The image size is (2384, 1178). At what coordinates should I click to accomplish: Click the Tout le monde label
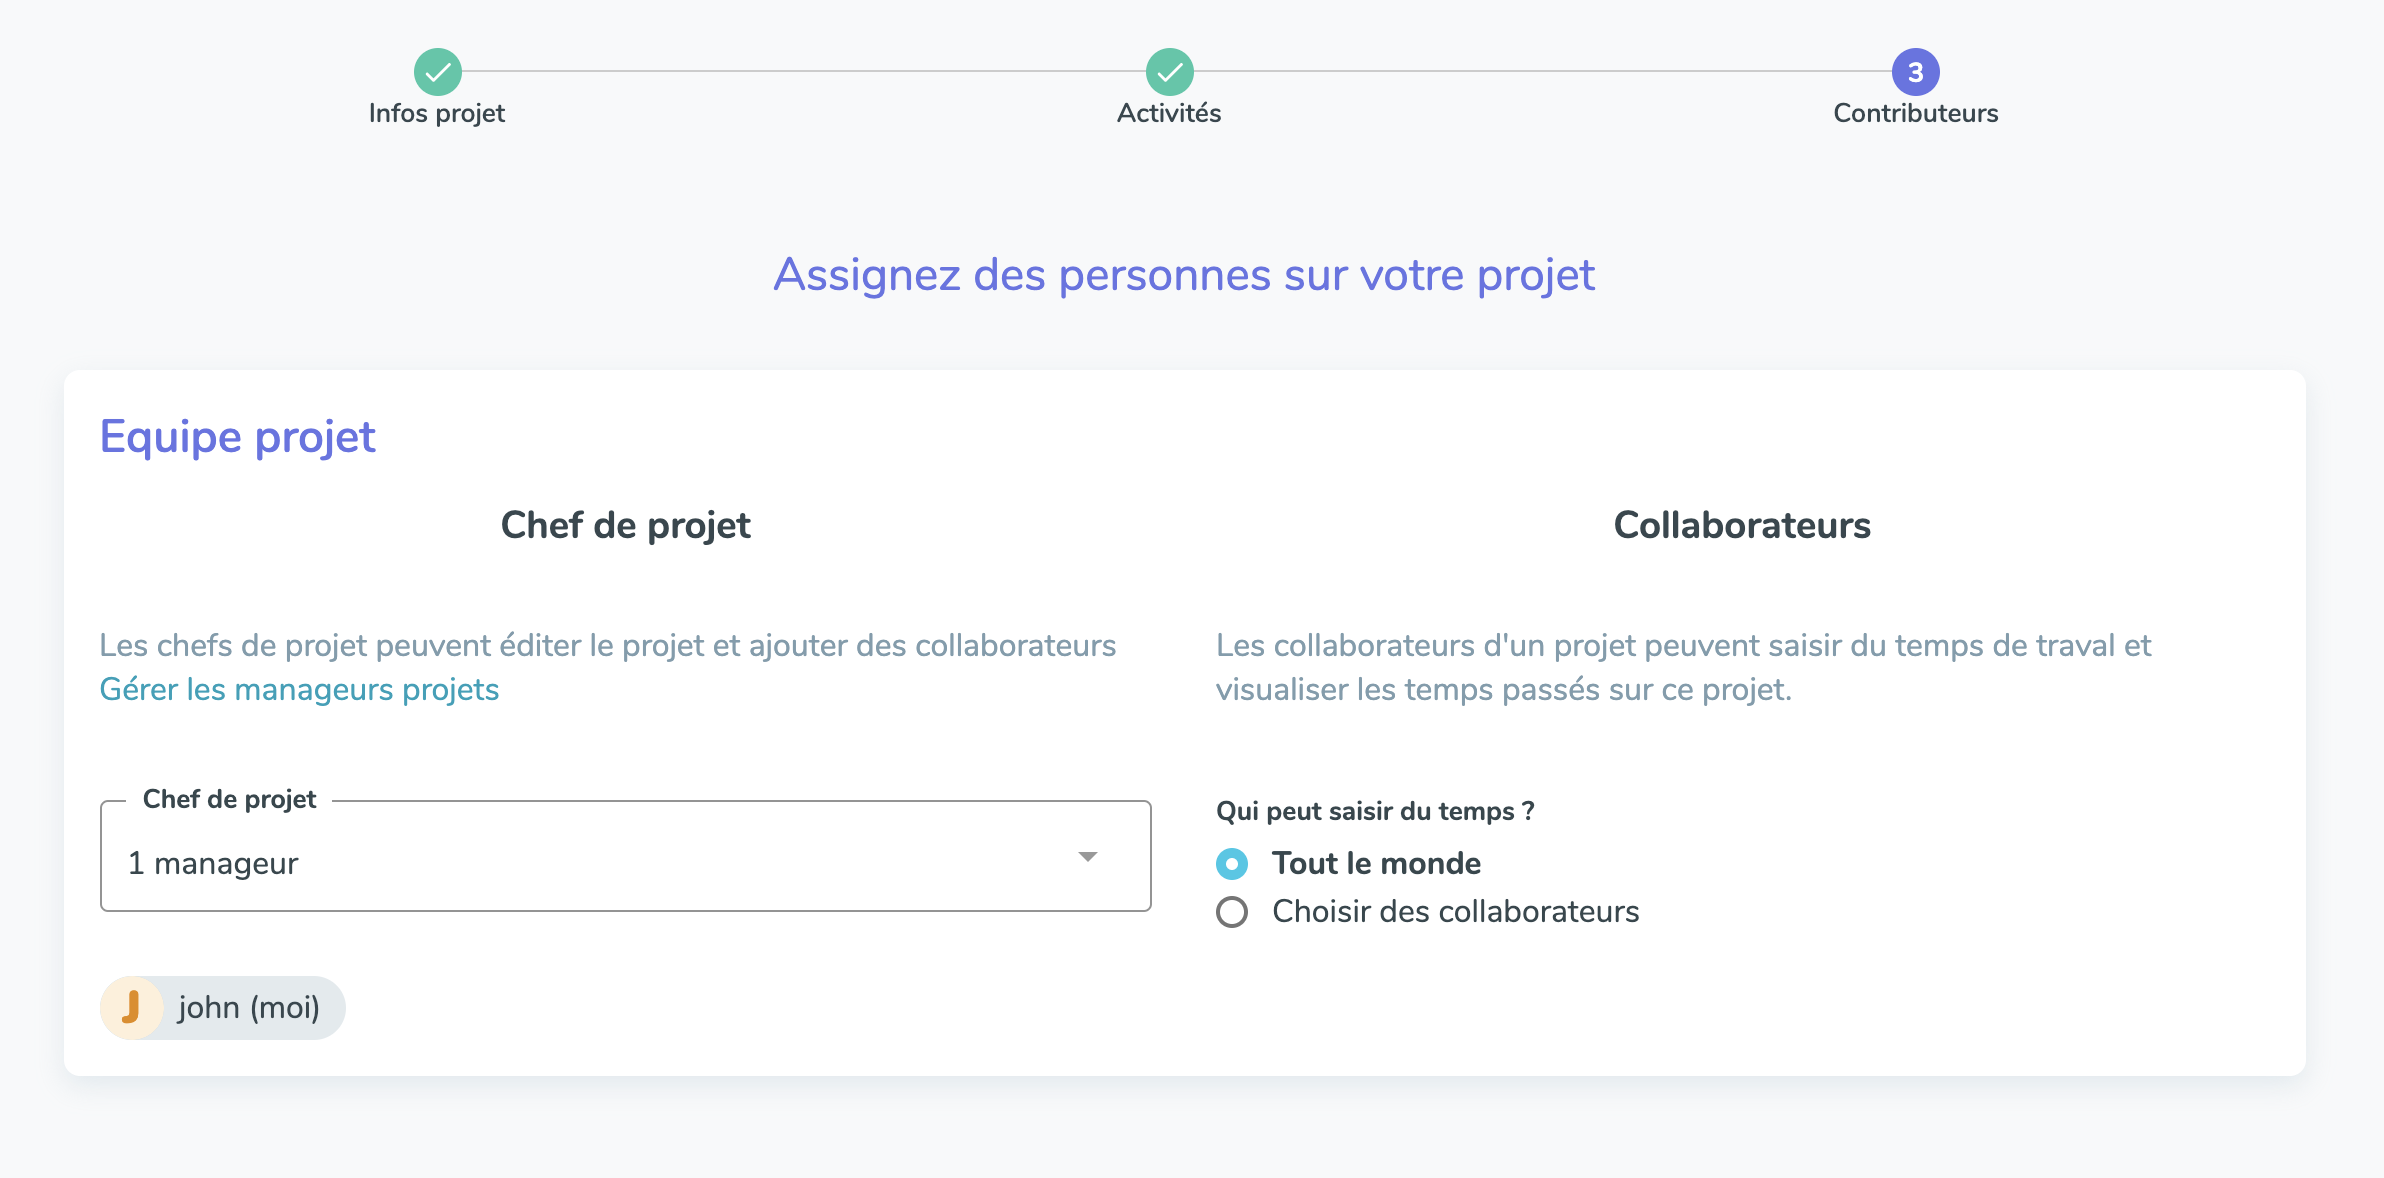click(x=1376, y=863)
